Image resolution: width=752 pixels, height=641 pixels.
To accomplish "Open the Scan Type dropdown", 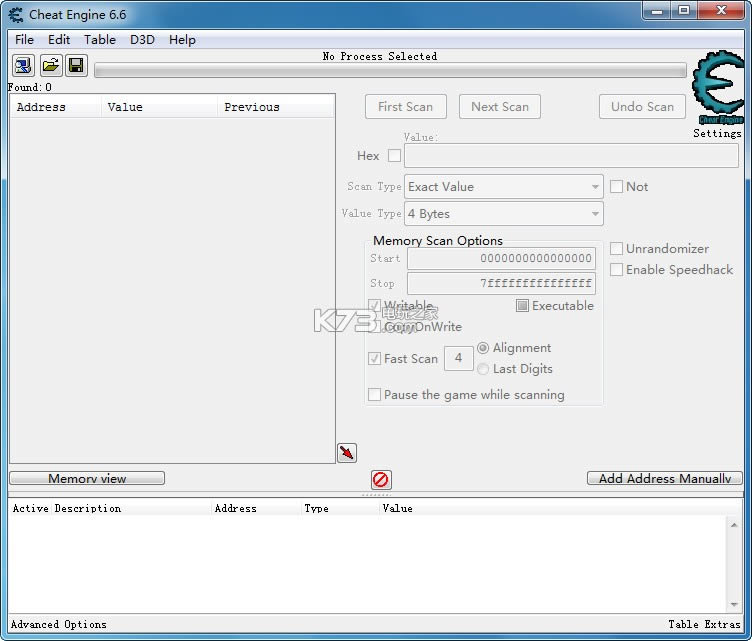I will [x=504, y=186].
